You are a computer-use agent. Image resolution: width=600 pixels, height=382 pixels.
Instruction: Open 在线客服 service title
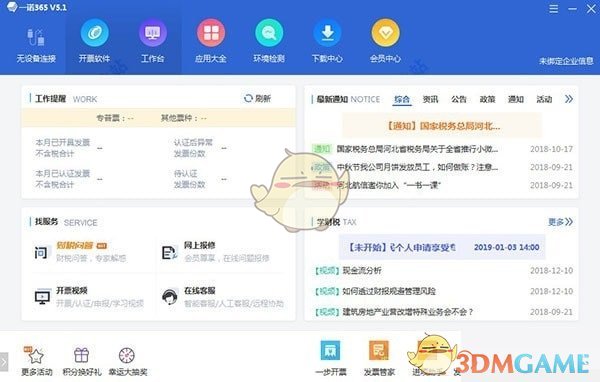pyautogui.click(x=200, y=291)
